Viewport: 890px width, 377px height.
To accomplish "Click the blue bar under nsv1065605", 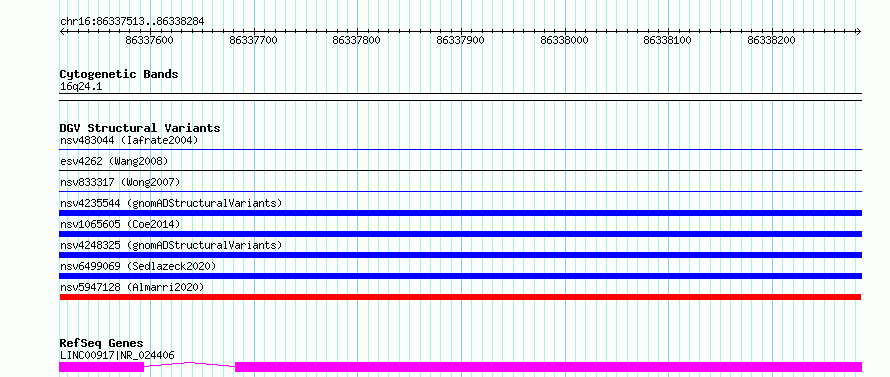I will [x=460, y=234].
